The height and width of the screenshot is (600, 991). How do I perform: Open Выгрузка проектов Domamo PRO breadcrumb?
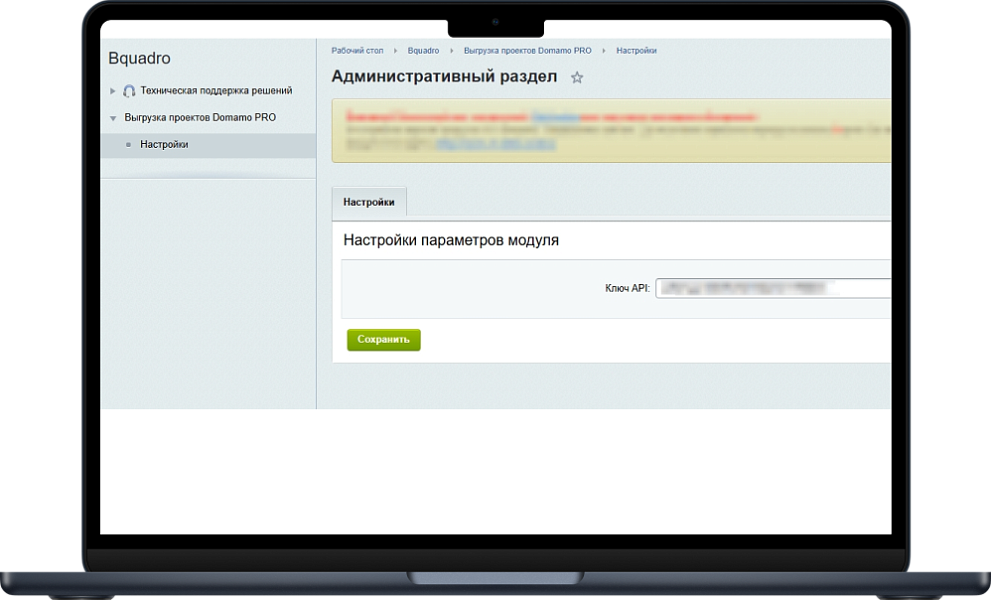(528, 50)
